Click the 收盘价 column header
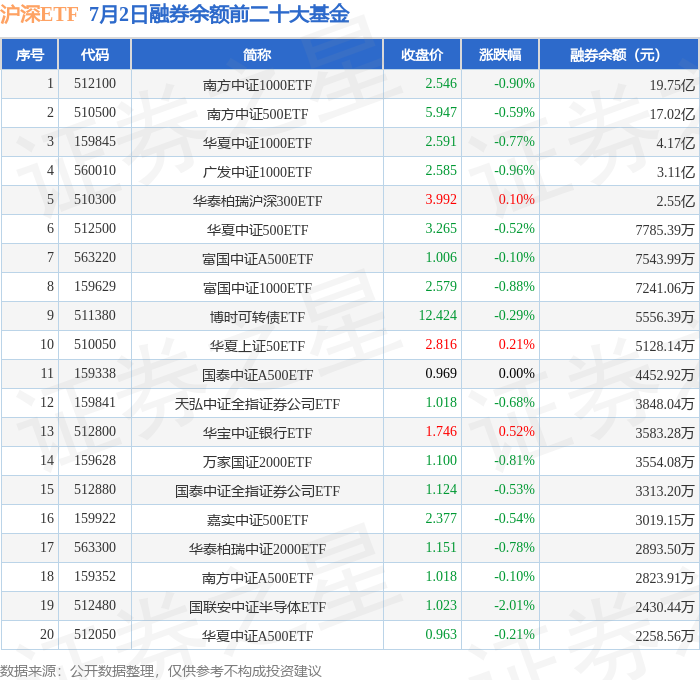This screenshot has height=680, width=700. coord(422,54)
